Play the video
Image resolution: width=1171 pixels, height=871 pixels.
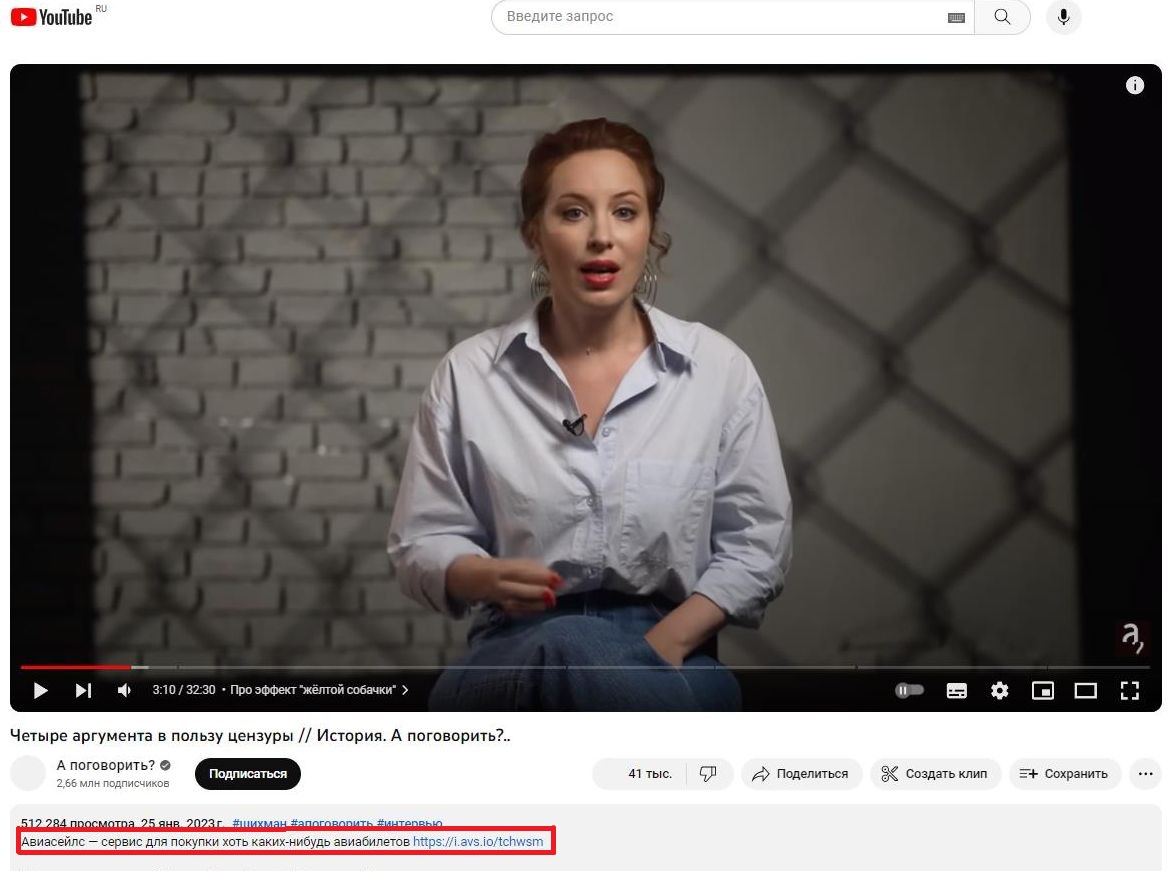coord(41,690)
